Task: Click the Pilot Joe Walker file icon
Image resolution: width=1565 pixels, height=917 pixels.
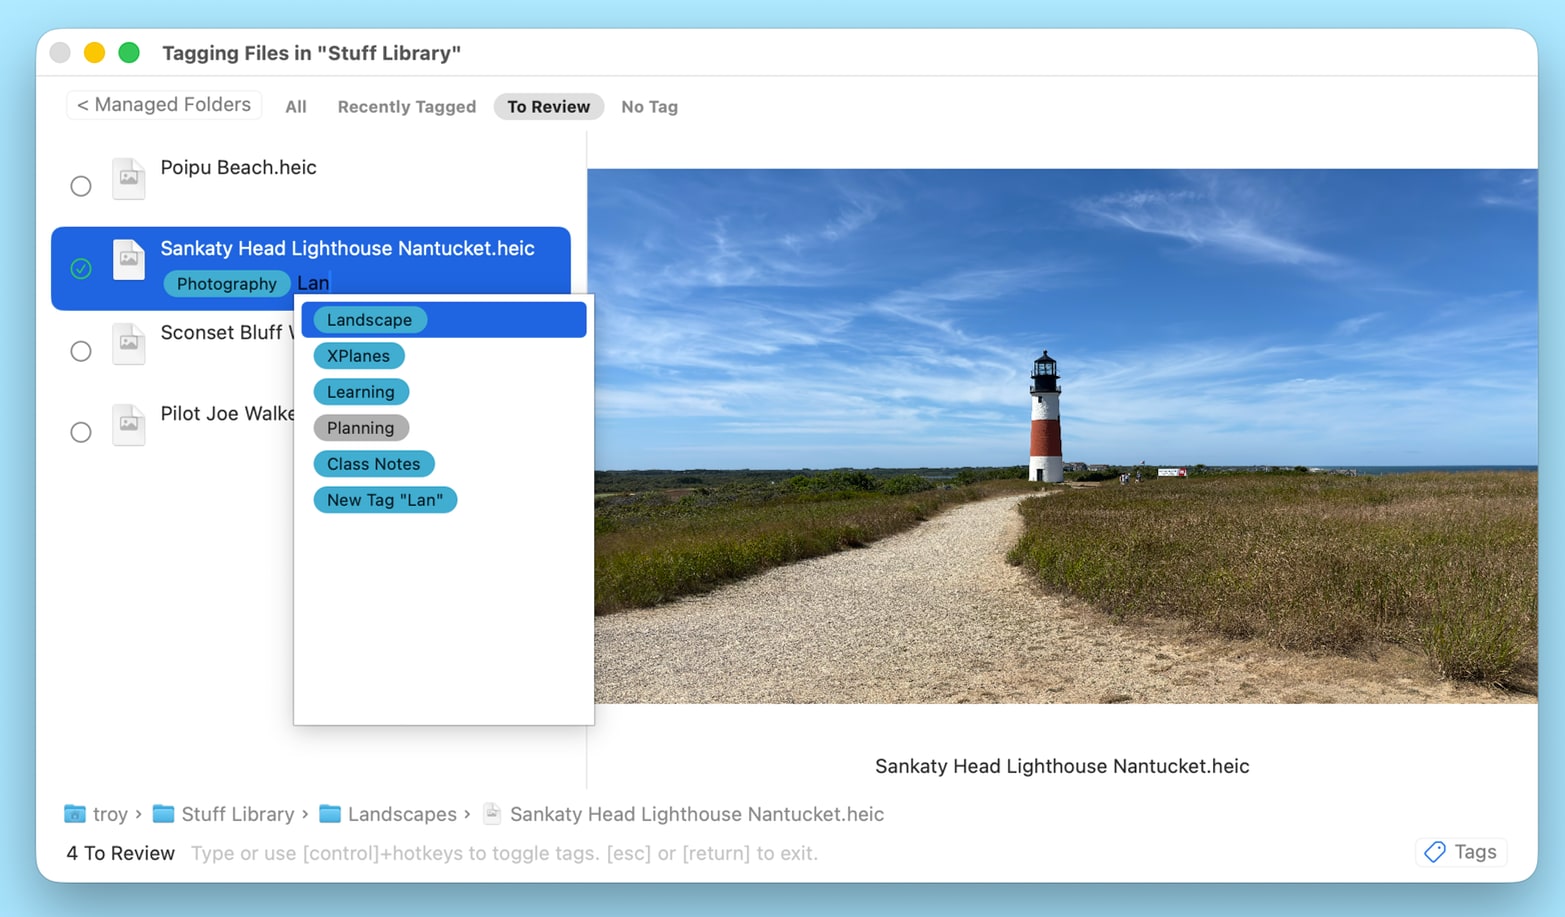Action: coord(129,424)
